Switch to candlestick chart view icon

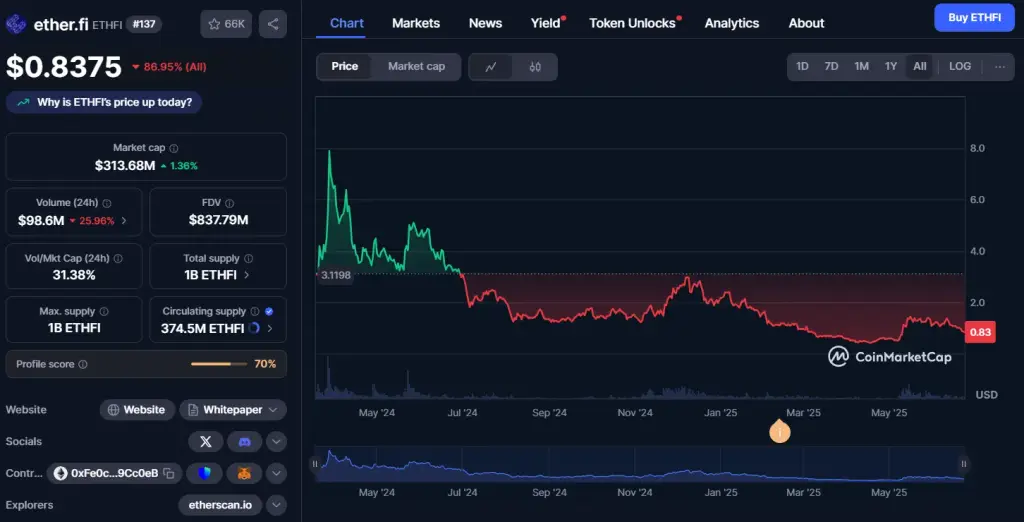(536, 67)
